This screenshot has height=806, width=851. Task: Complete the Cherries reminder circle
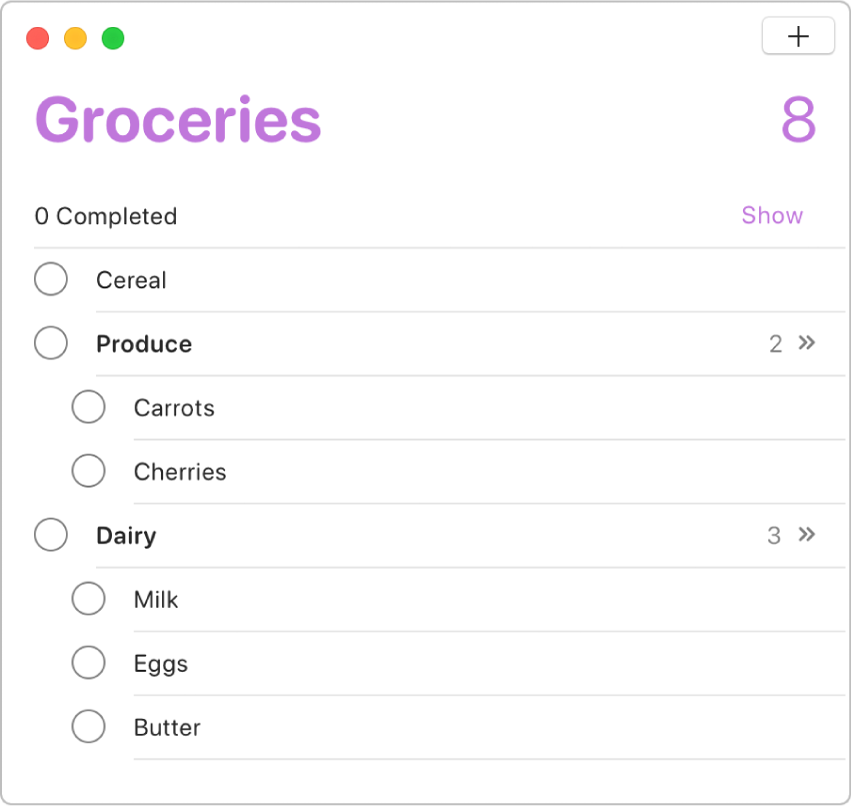pos(89,471)
